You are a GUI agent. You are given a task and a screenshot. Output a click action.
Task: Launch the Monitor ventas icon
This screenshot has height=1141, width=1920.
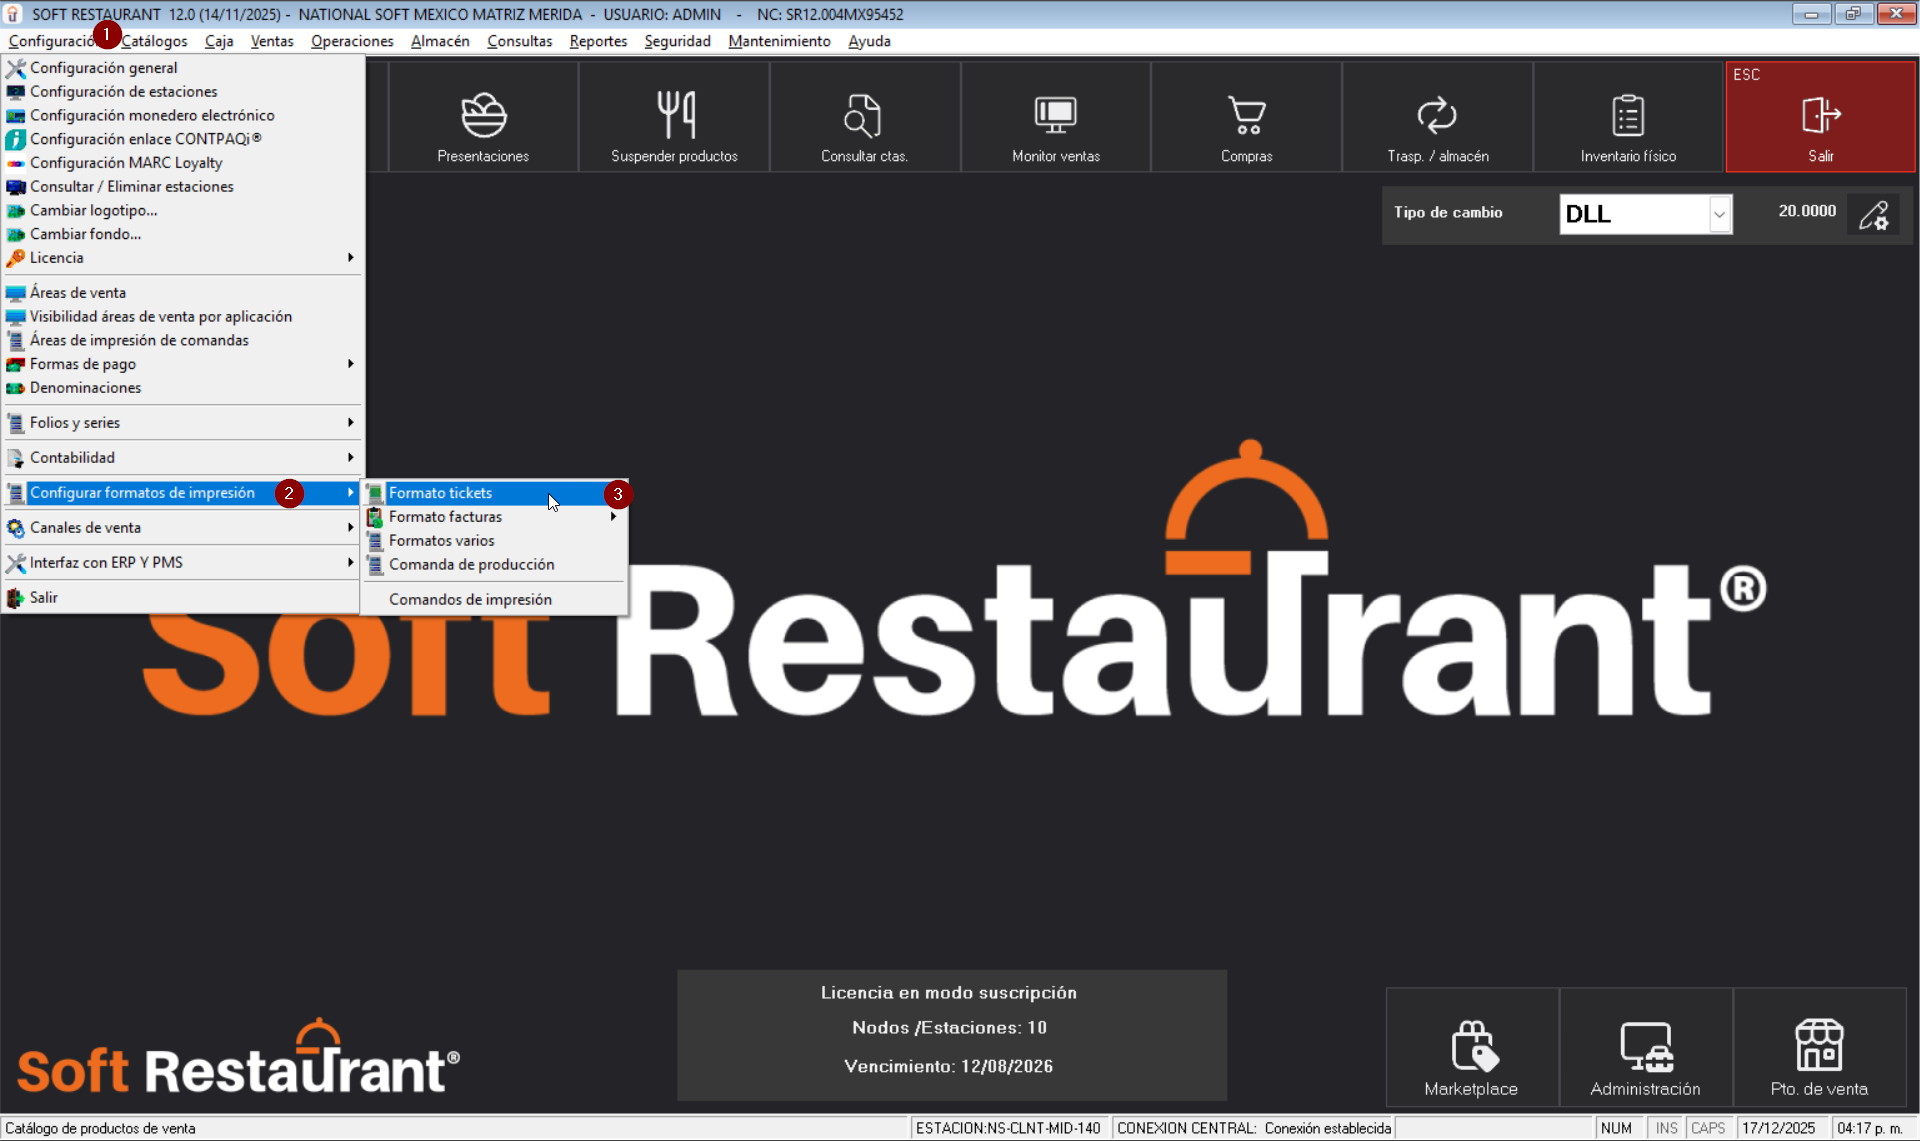click(1055, 117)
